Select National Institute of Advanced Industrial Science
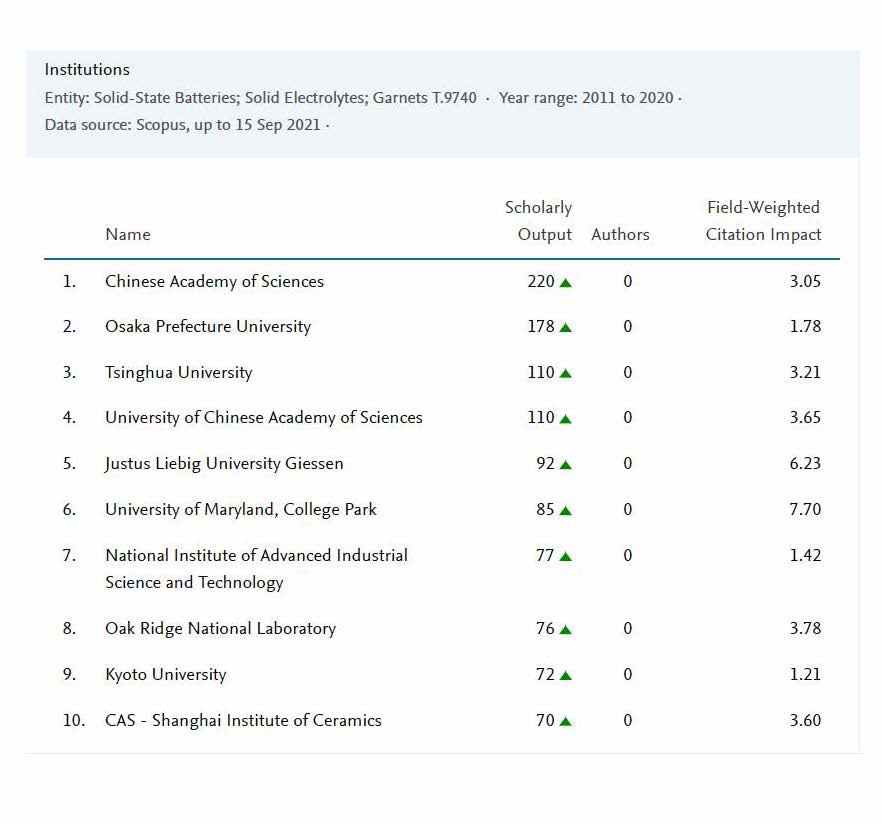This screenshot has width=882, height=824. [x=256, y=569]
